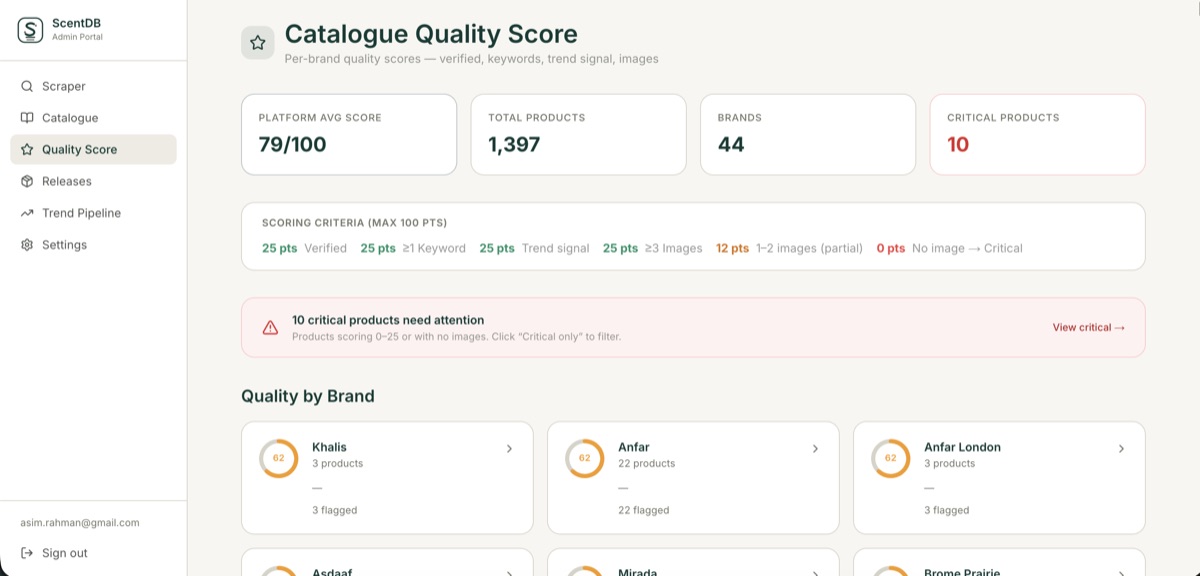Click the warning triangle icon in alert
The image size is (1200, 576).
(x=270, y=328)
